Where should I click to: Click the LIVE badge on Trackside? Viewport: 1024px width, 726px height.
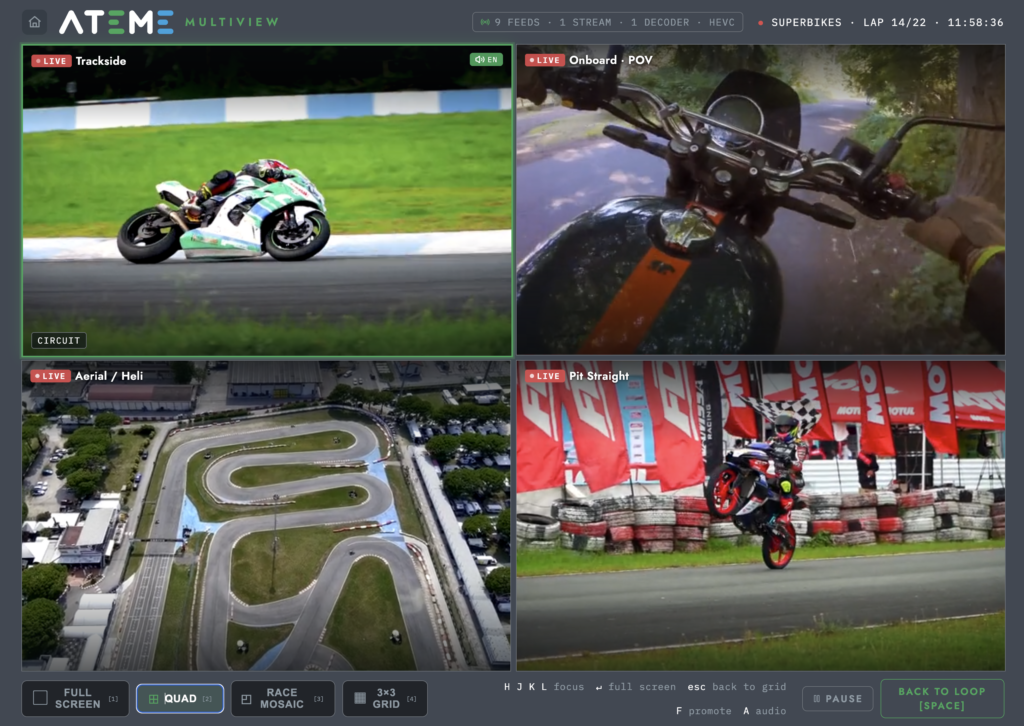coord(51,61)
